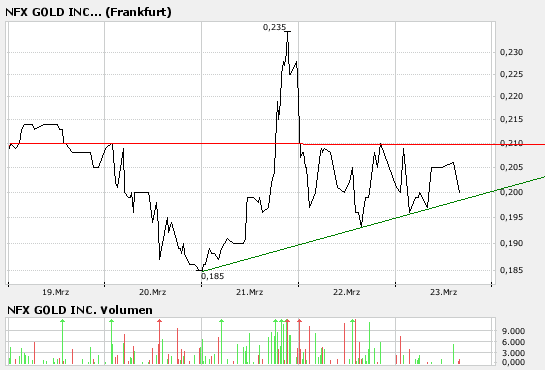Select the 21.Mrz date label
Viewport: 545px width, 384px height.
pyautogui.click(x=250, y=292)
